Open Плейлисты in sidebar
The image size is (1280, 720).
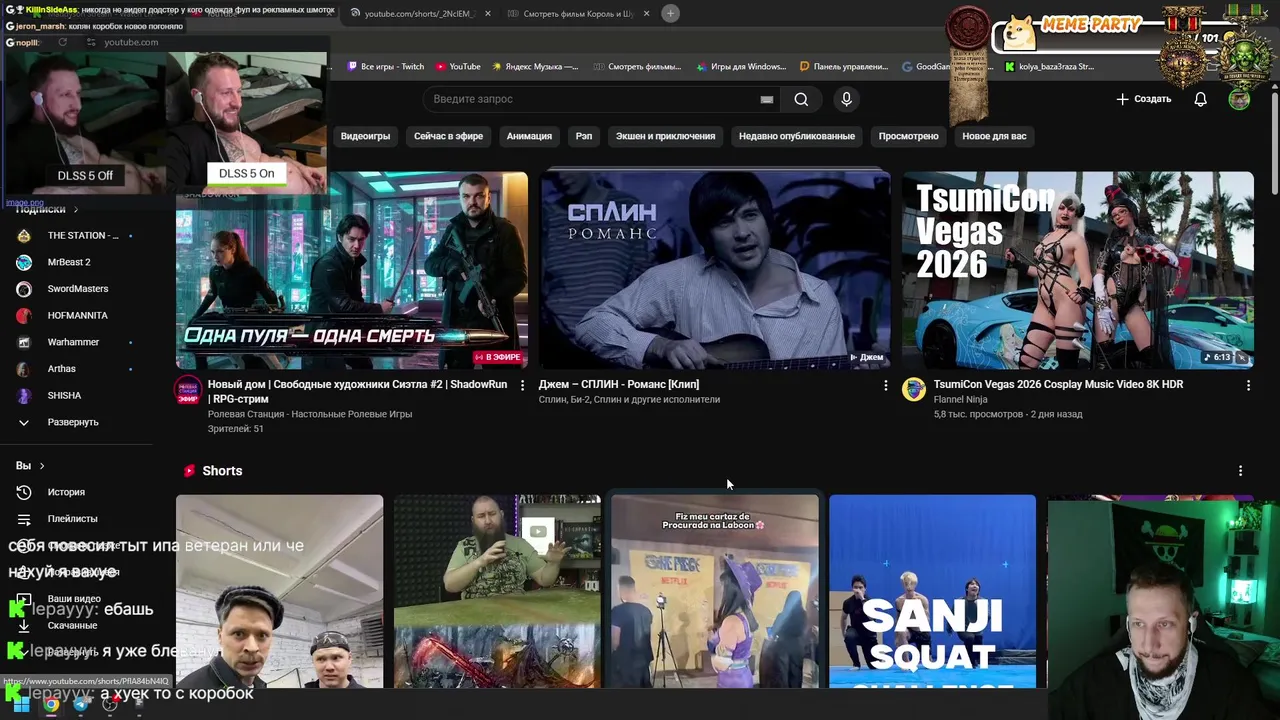coord(72,519)
